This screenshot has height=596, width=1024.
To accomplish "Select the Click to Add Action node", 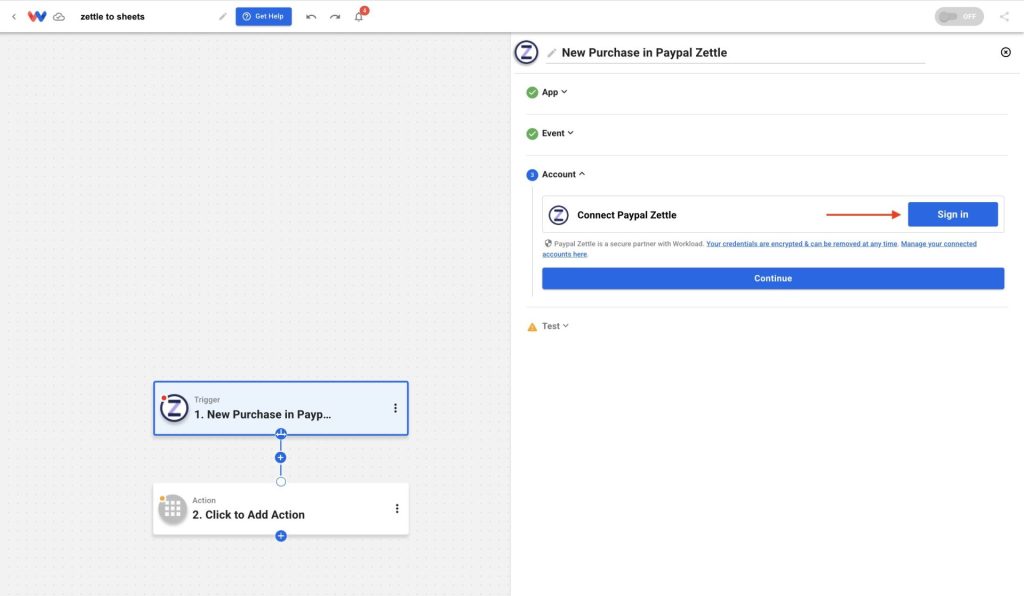I will pyautogui.click(x=281, y=509).
